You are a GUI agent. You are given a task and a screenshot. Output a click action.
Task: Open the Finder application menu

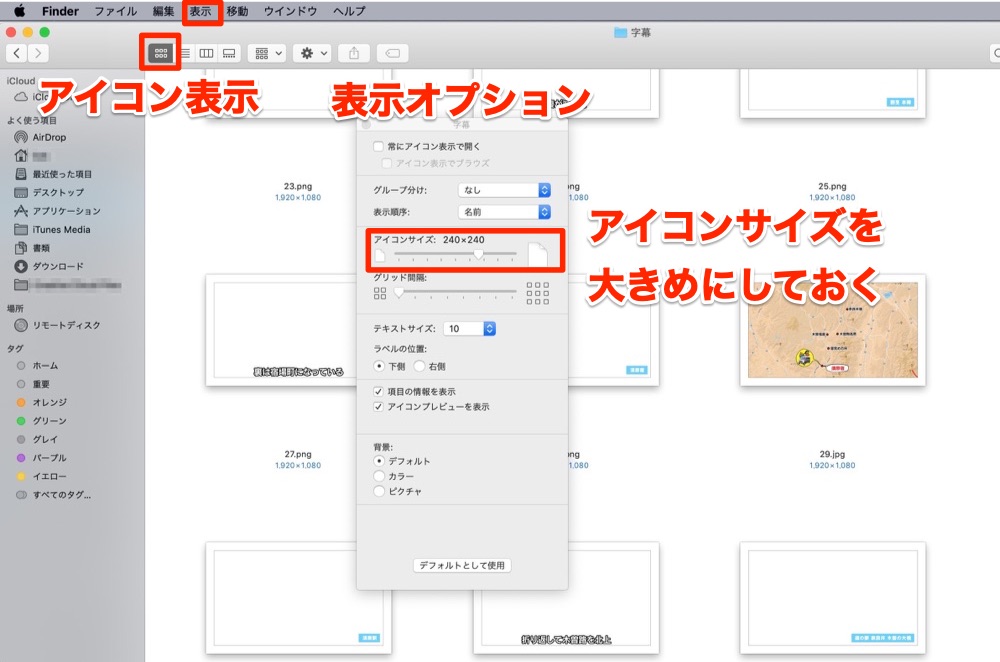point(60,11)
